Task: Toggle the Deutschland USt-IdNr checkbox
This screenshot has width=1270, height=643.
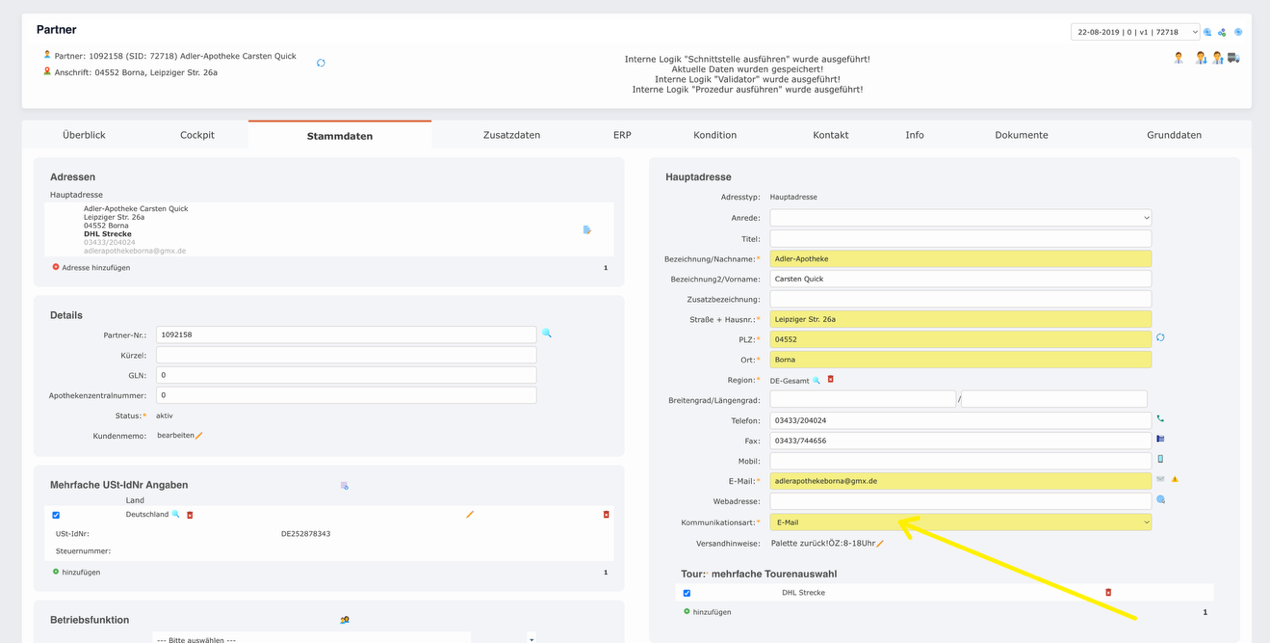Action: click(55, 515)
